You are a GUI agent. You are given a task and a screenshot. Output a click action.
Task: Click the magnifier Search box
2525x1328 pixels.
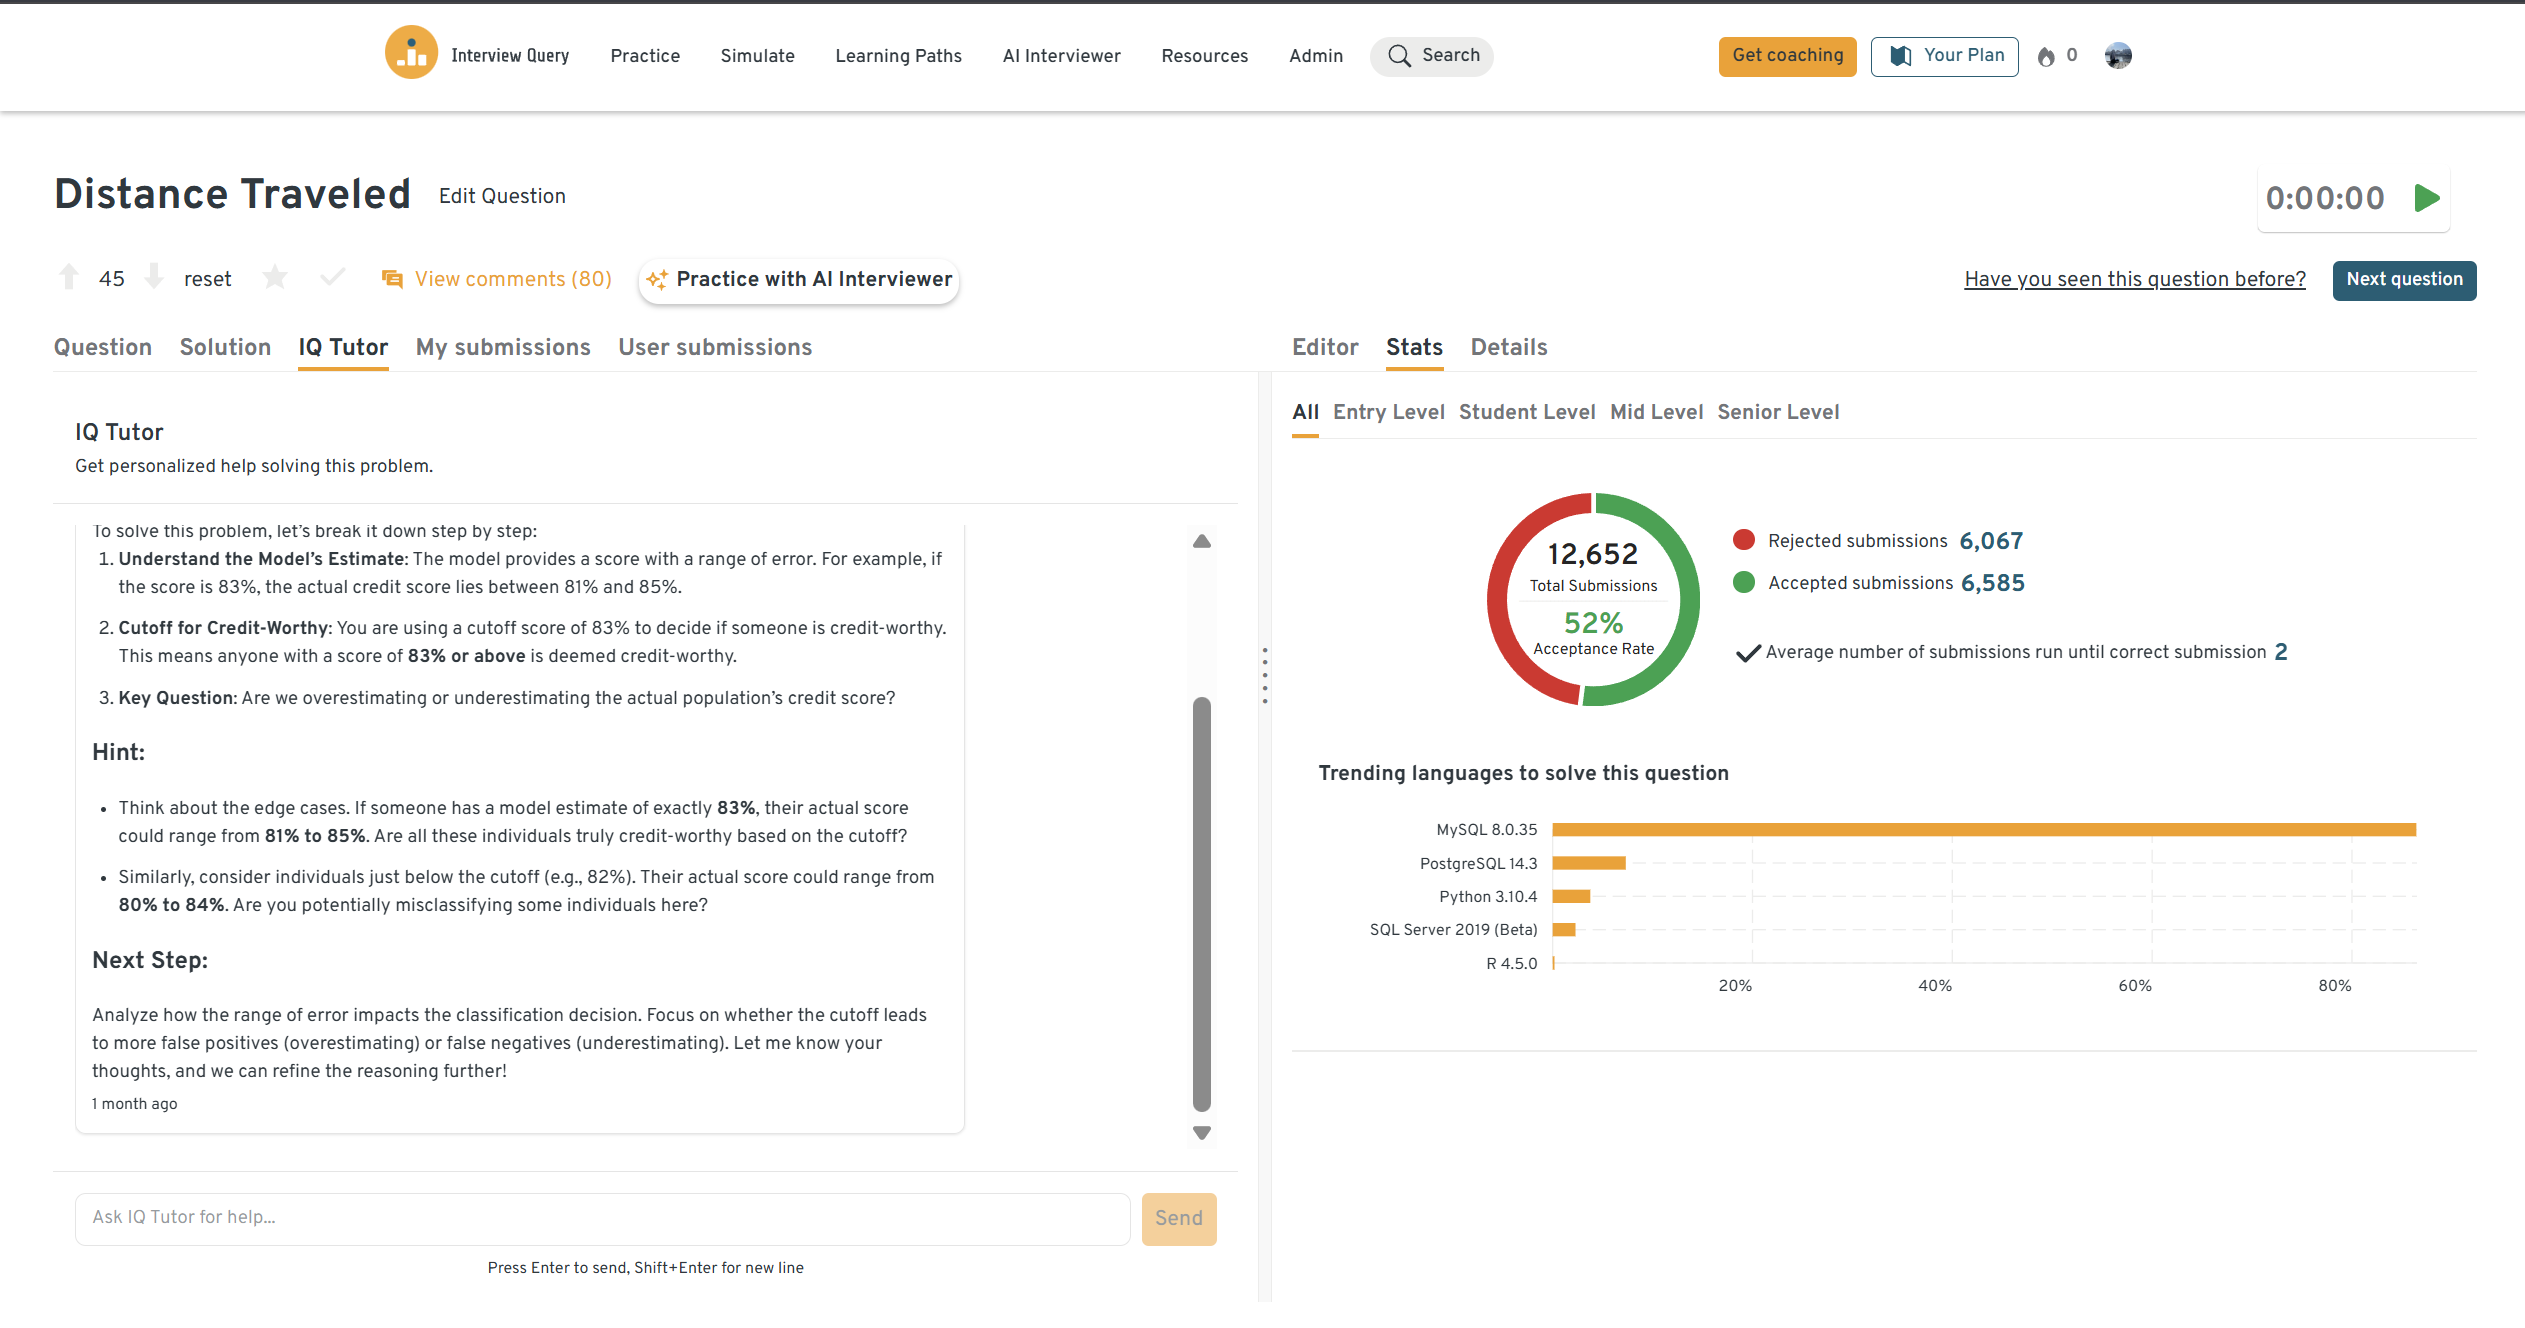click(x=1432, y=56)
